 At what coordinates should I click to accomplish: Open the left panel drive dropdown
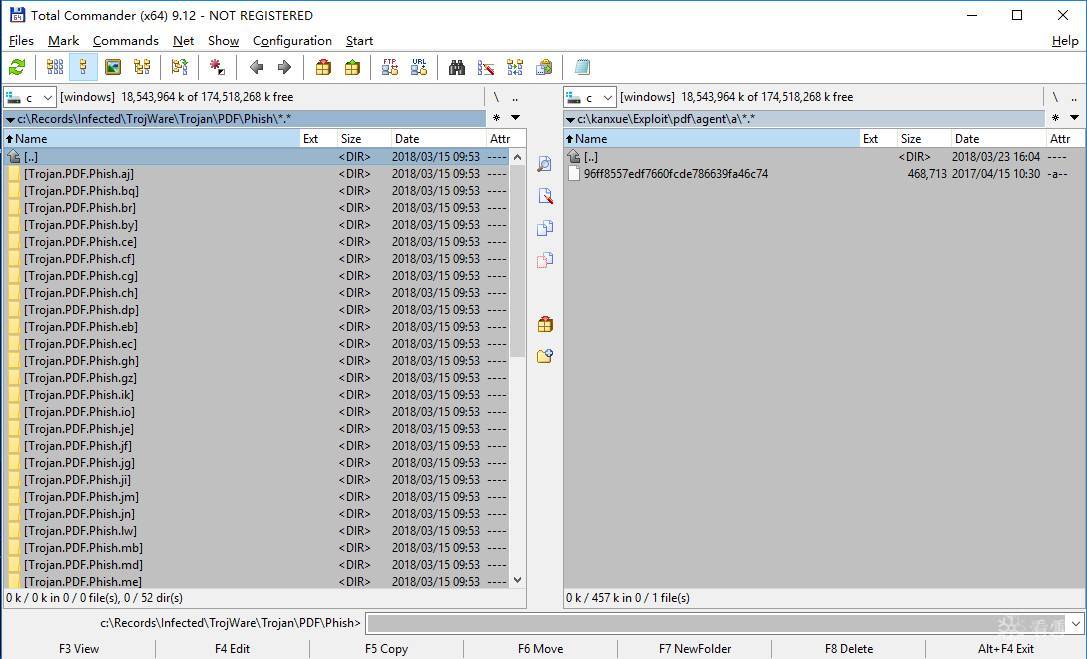30,97
